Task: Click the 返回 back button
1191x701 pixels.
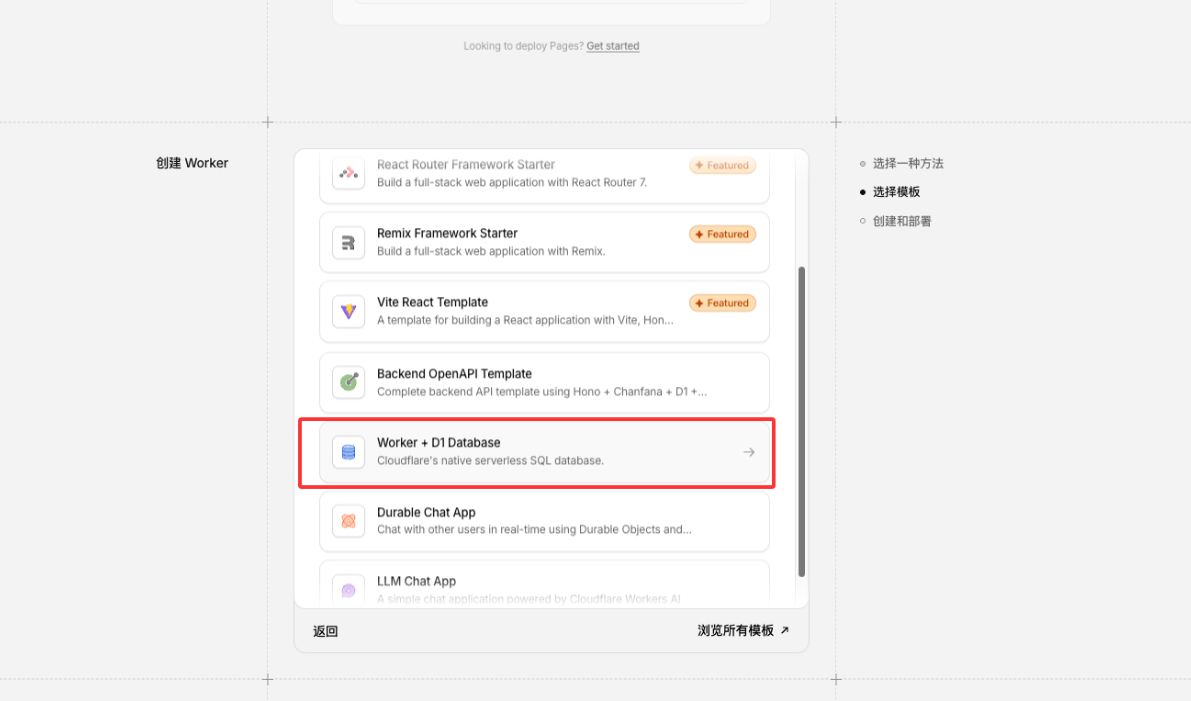Action: [325, 631]
